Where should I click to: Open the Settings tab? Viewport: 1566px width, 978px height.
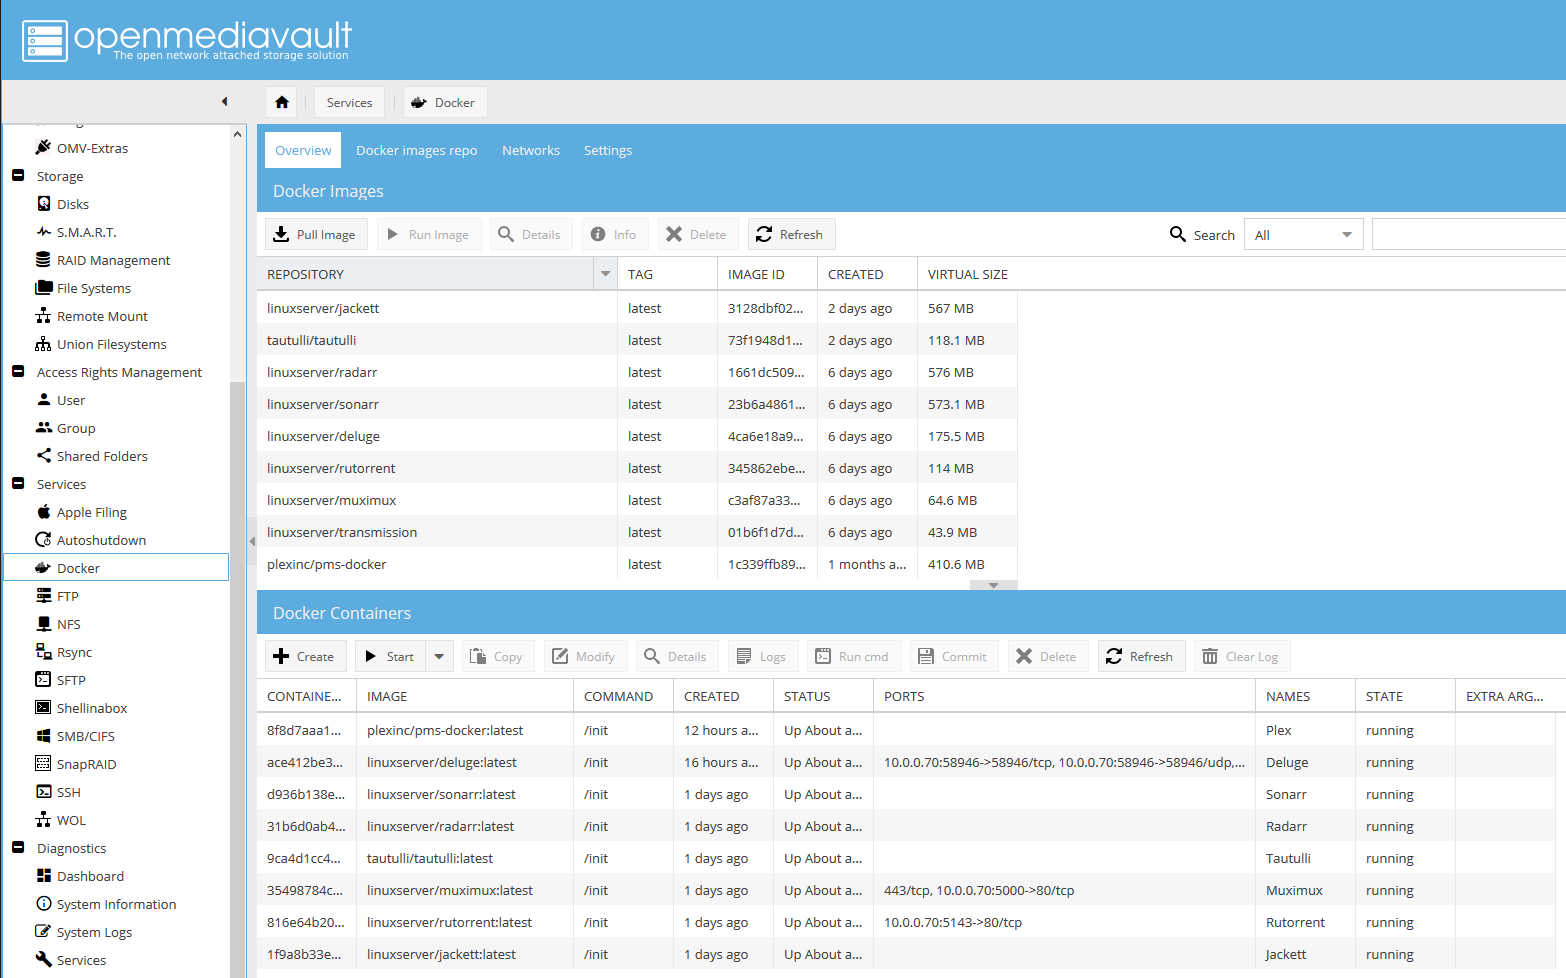(x=608, y=150)
